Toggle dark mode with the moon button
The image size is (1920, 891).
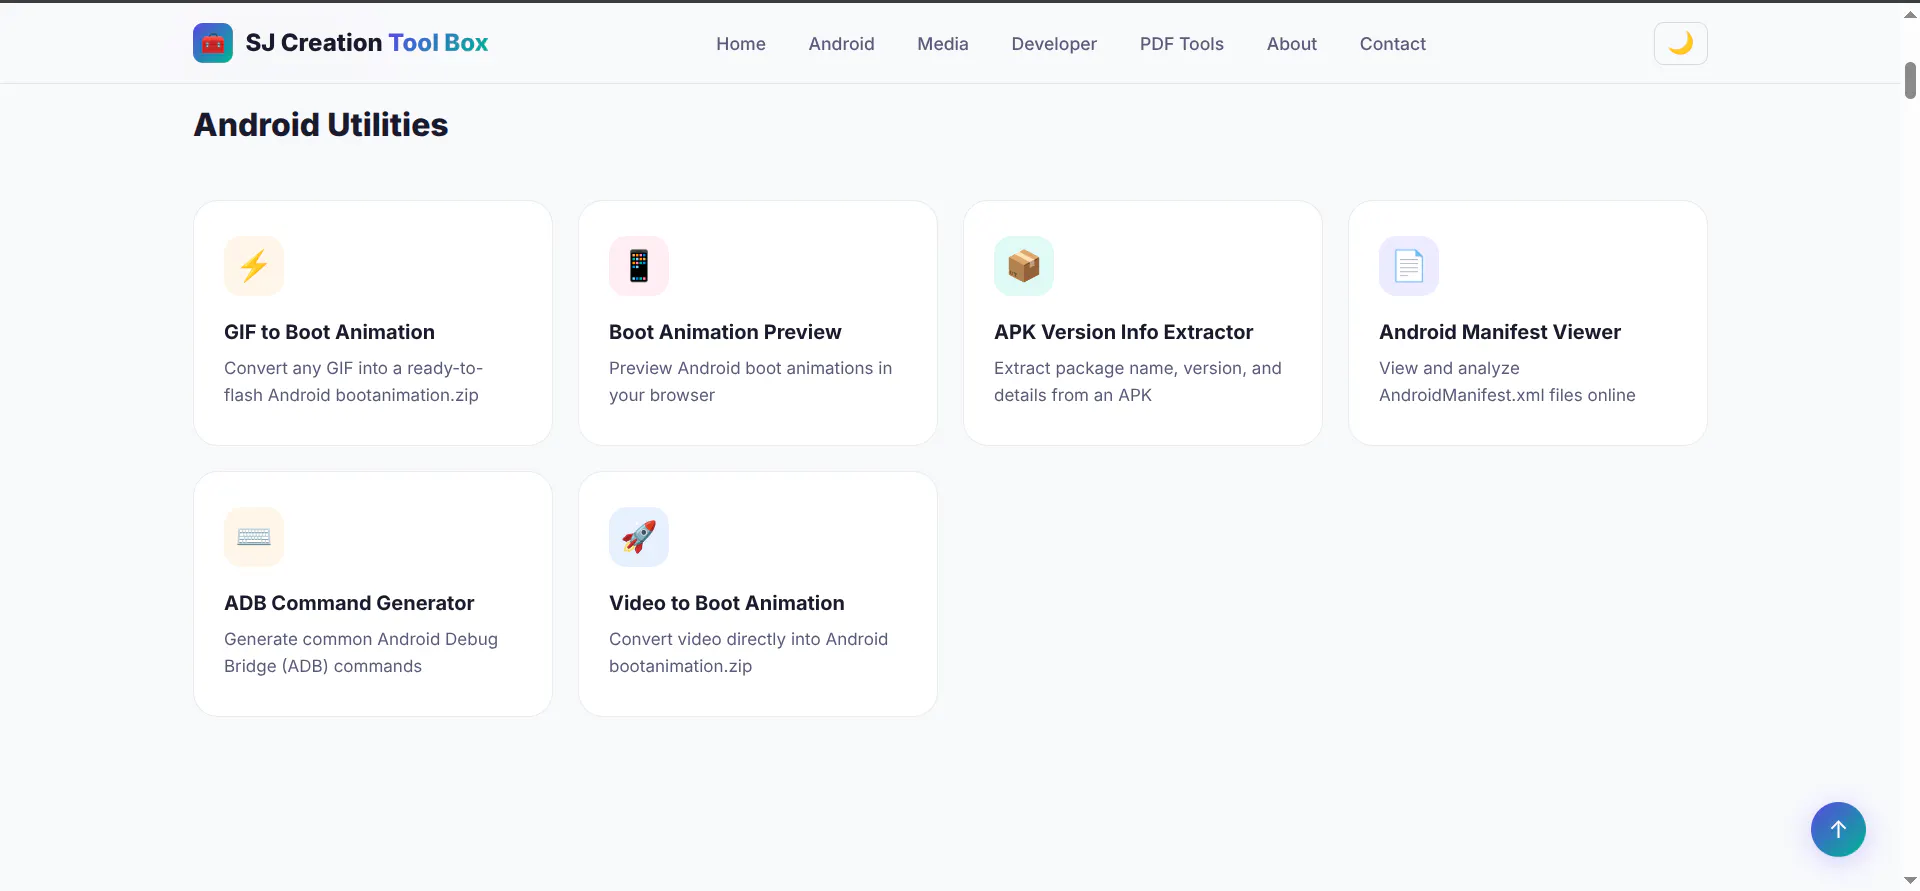(x=1681, y=43)
